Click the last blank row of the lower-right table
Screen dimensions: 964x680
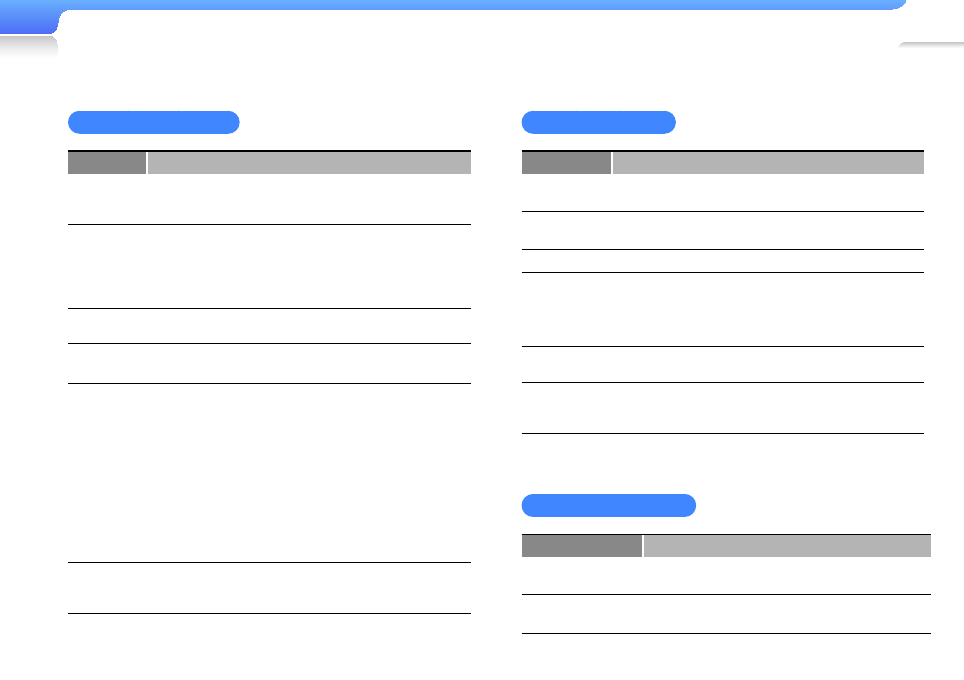(x=726, y=614)
